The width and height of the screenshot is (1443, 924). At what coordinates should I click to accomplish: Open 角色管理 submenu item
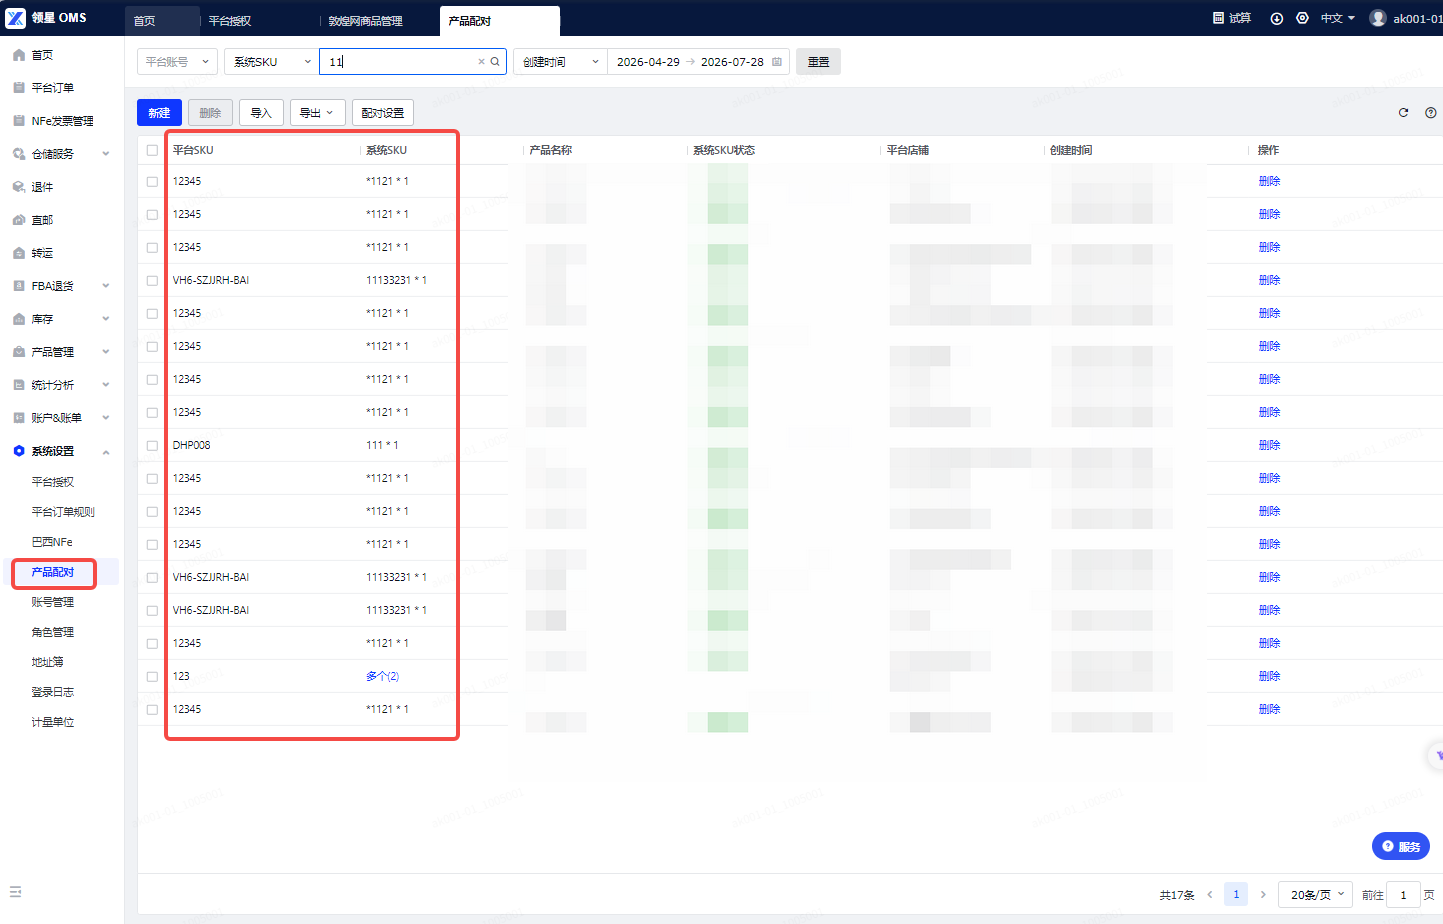pyautogui.click(x=53, y=632)
